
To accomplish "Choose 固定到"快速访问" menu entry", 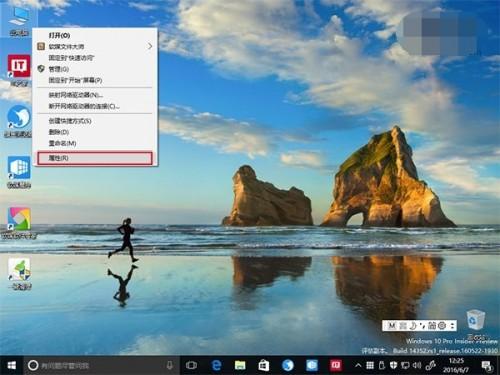I will tap(95, 58).
